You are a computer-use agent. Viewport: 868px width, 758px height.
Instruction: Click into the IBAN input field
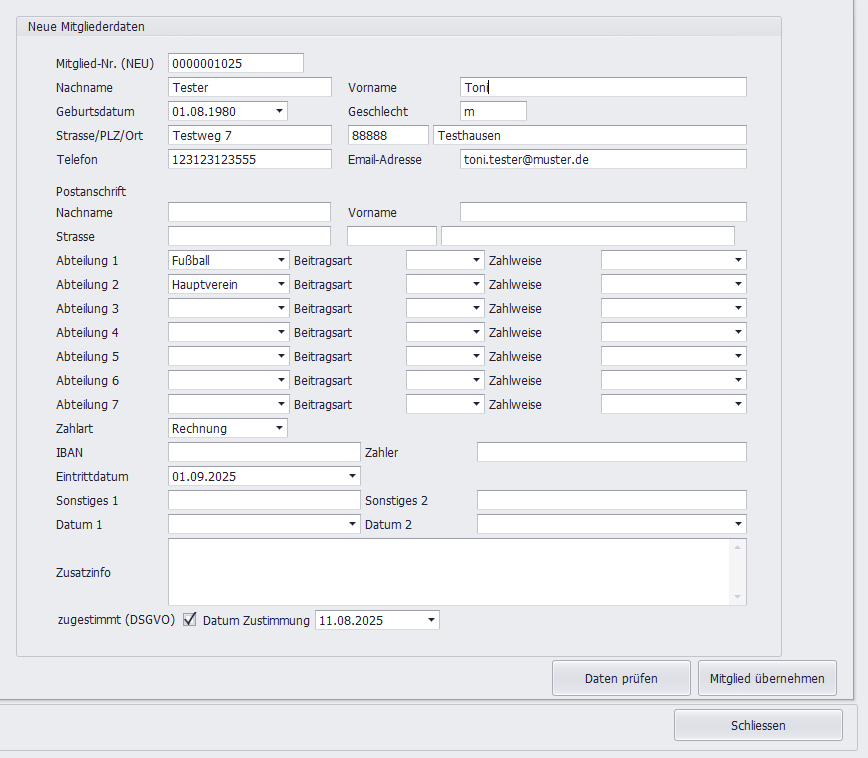[263, 452]
